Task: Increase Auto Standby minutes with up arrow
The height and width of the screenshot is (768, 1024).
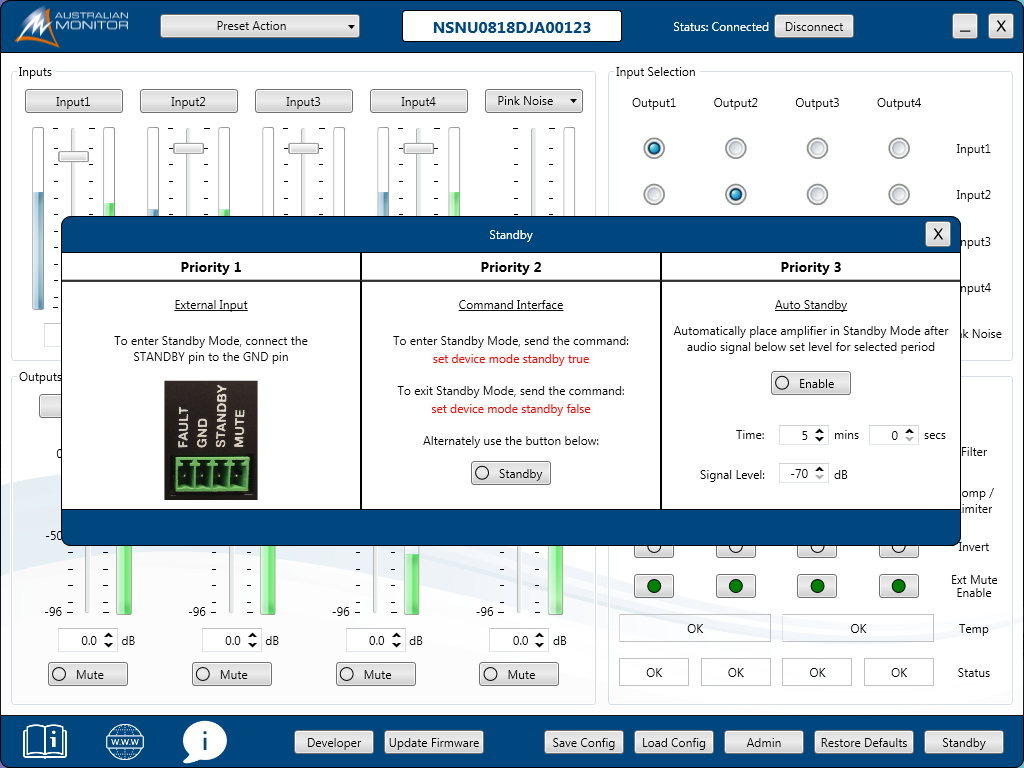Action: click(820, 430)
